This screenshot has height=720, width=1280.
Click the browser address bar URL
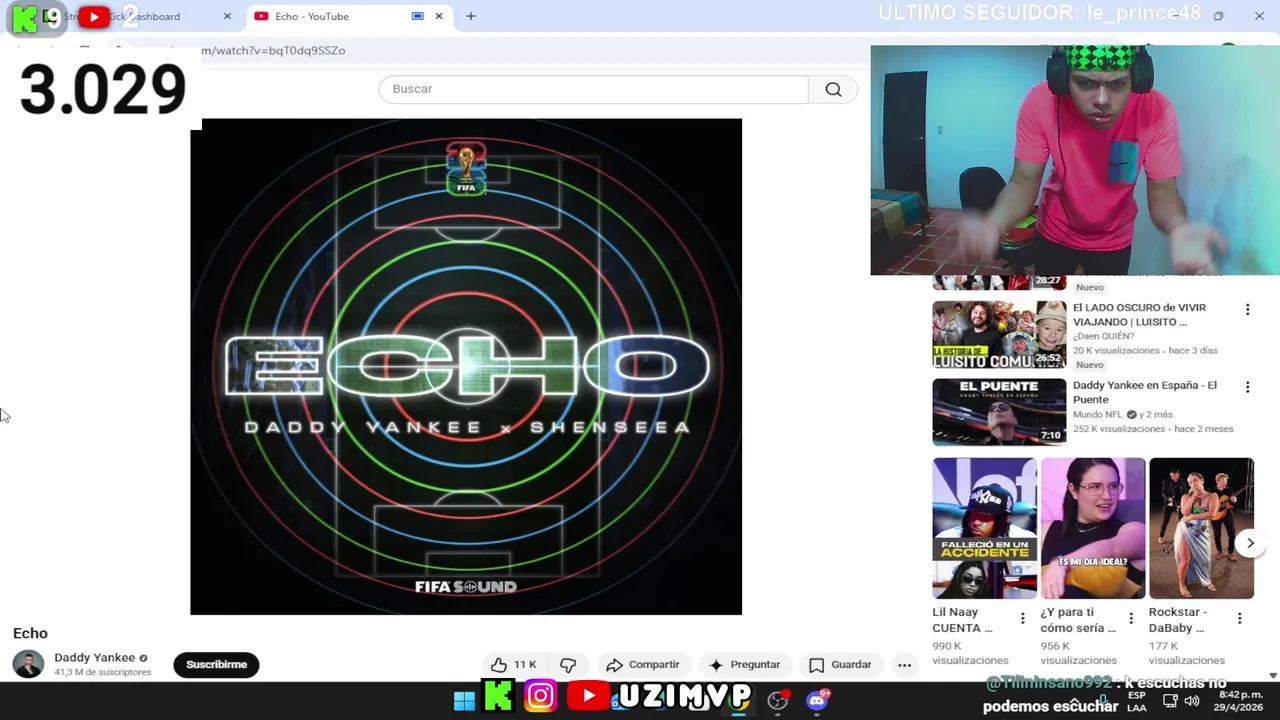pyautogui.click(x=273, y=50)
